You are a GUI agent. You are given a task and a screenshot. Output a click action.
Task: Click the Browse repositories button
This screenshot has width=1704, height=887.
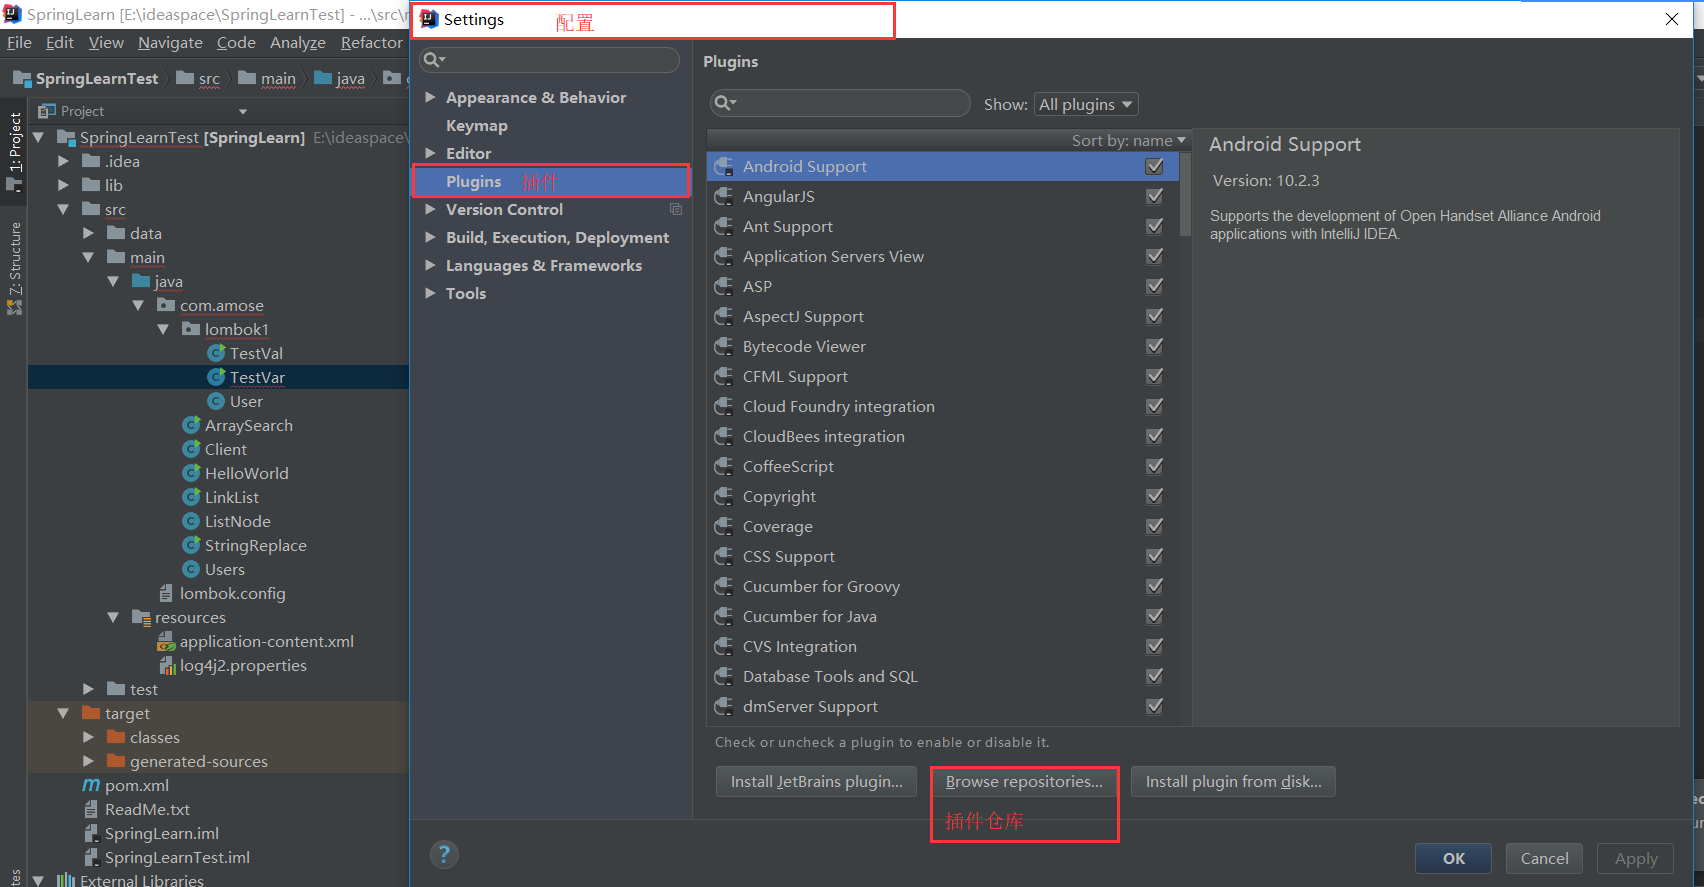[x=1024, y=781]
